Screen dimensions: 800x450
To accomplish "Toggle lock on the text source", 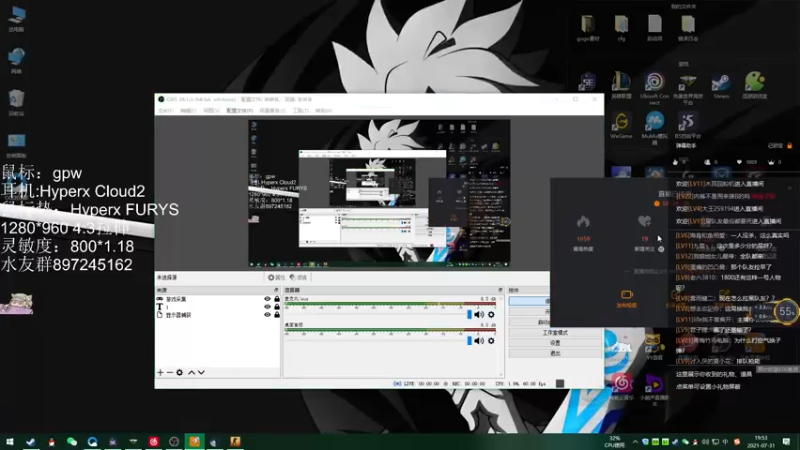I will pyautogui.click(x=277, y=307).
